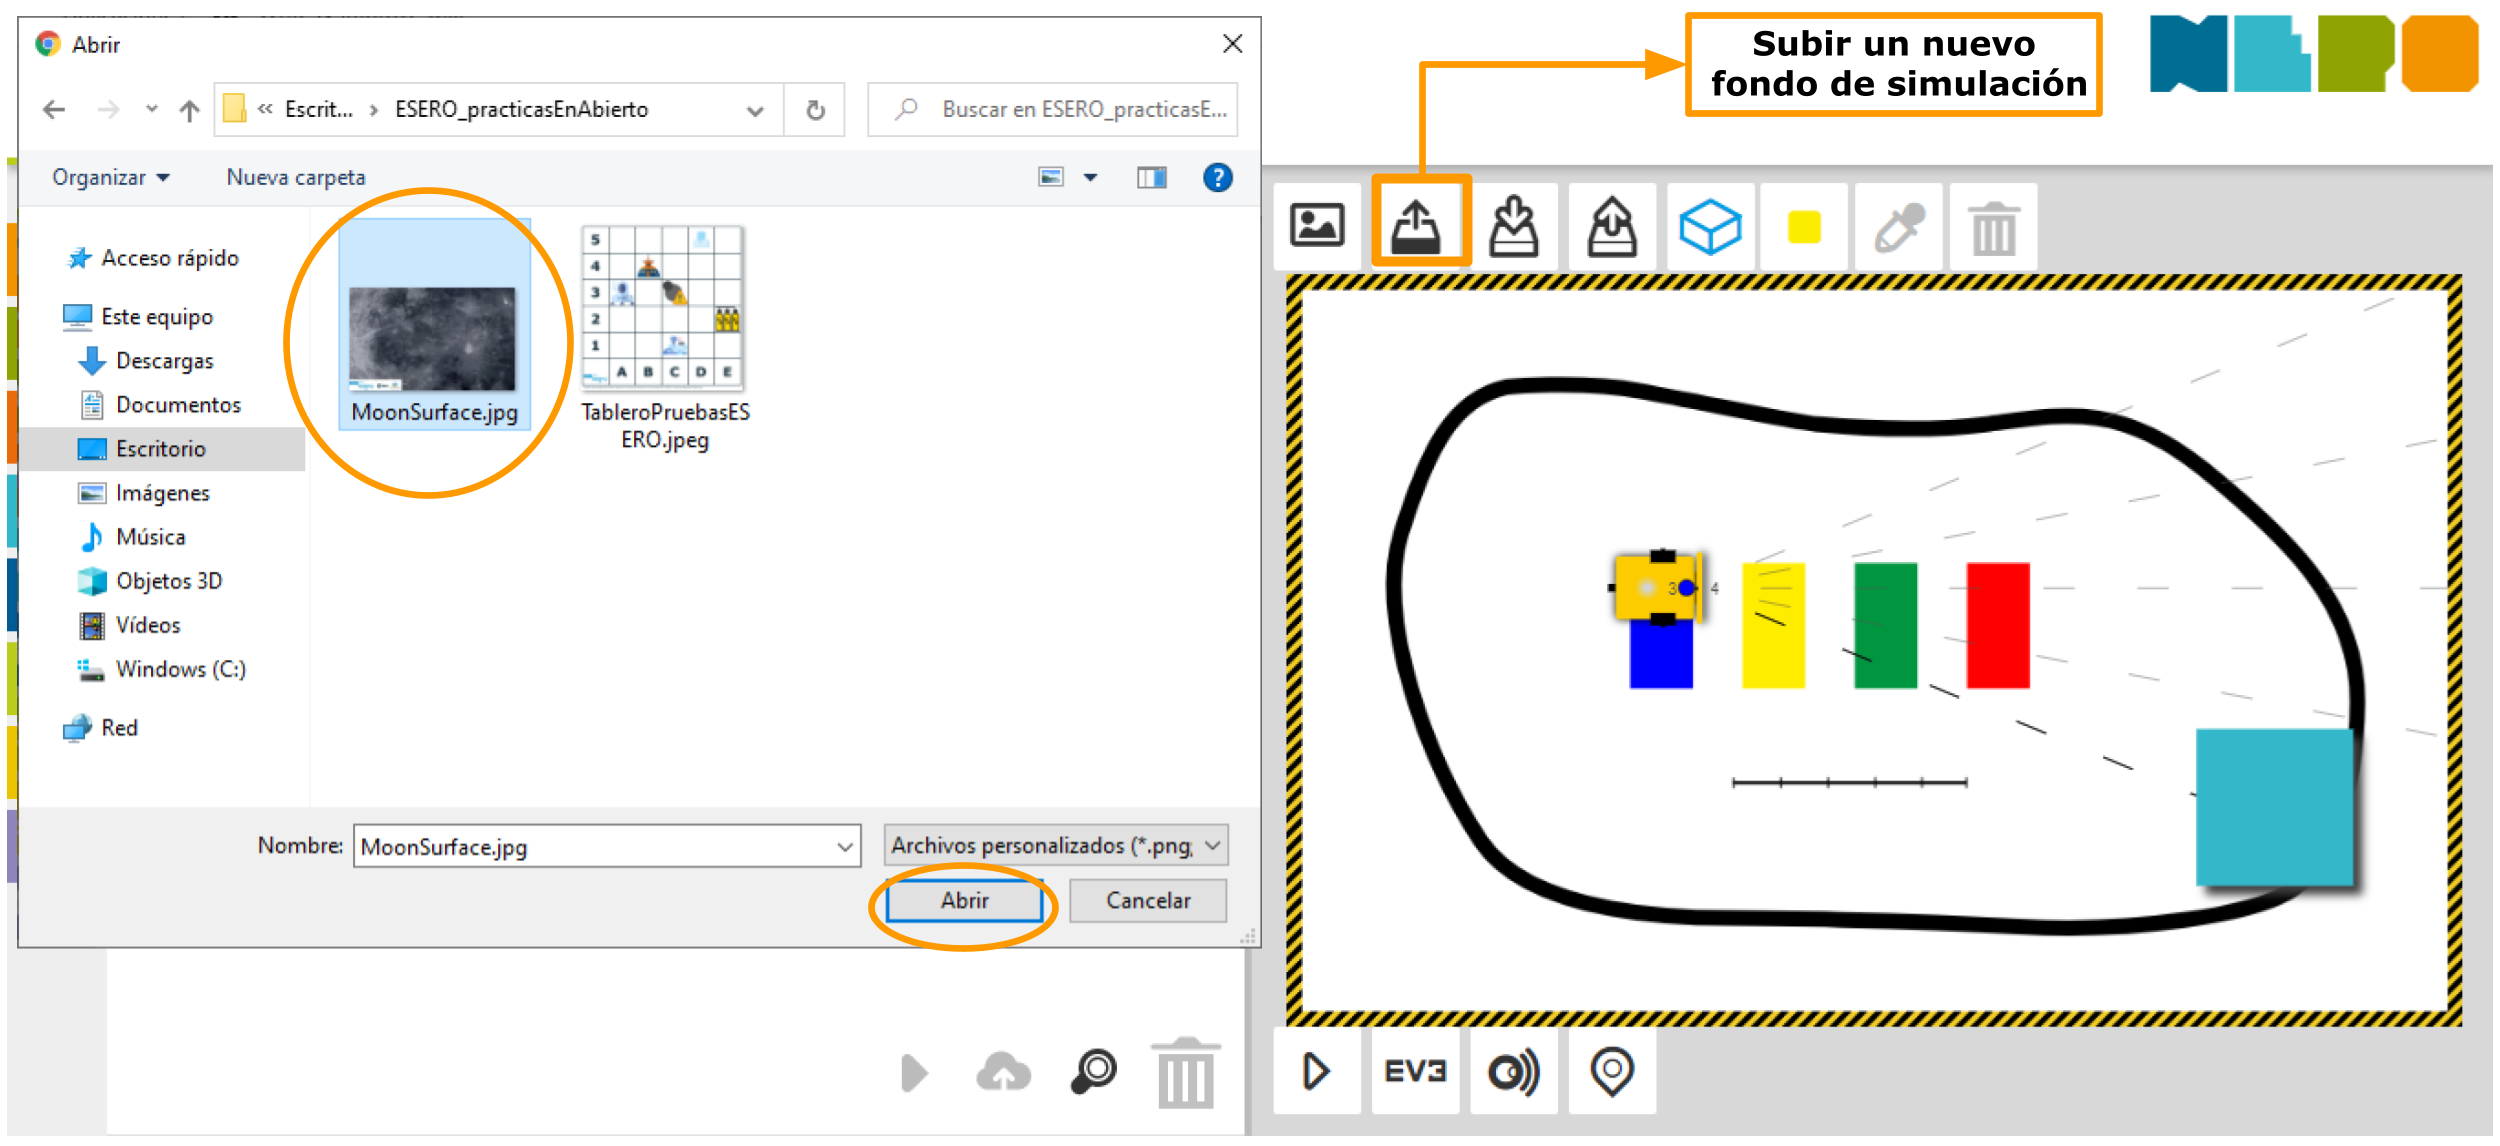Open the EV3 robot view button
Image resolution: width=2500 pixels, height=1146 pixels.
pyautogui.click(x=1415, y=1071)
